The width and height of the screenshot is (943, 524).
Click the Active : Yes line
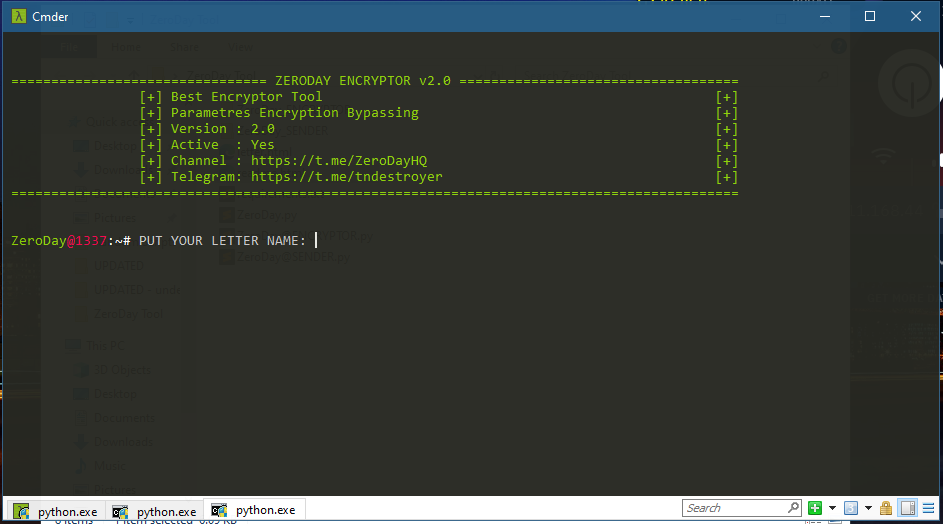(223, 145)
